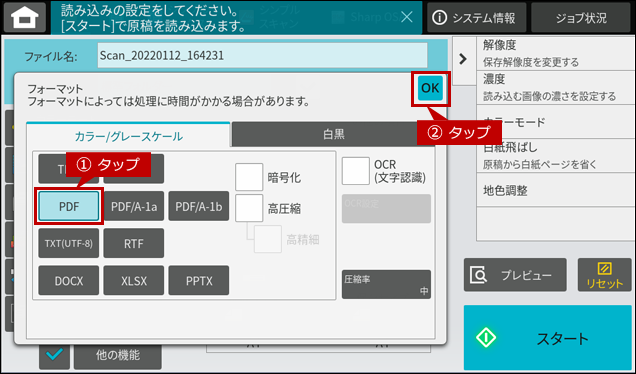The height and width of the screenshot is (374, 636).
Task: Switch to カラー/グレースケール tab
Action: 128,135
